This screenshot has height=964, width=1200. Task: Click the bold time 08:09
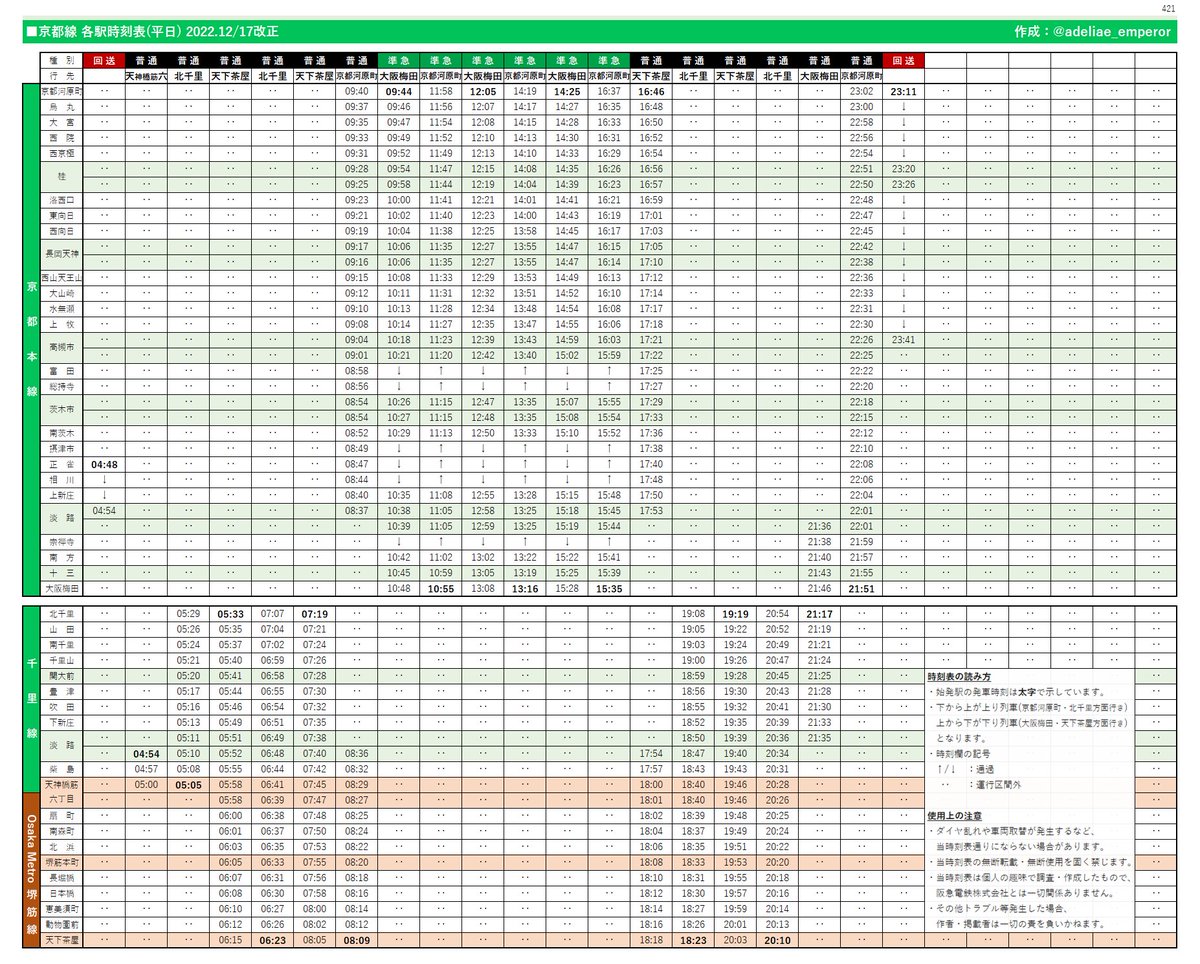coord(357,940)
